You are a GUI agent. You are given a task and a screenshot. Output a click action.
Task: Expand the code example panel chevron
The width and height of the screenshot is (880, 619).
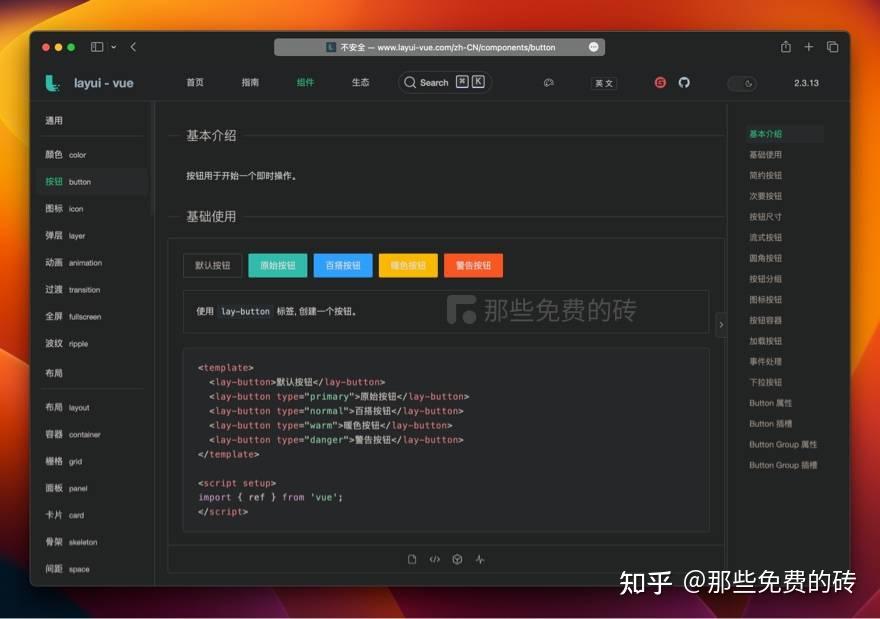[x=721, y=324]
